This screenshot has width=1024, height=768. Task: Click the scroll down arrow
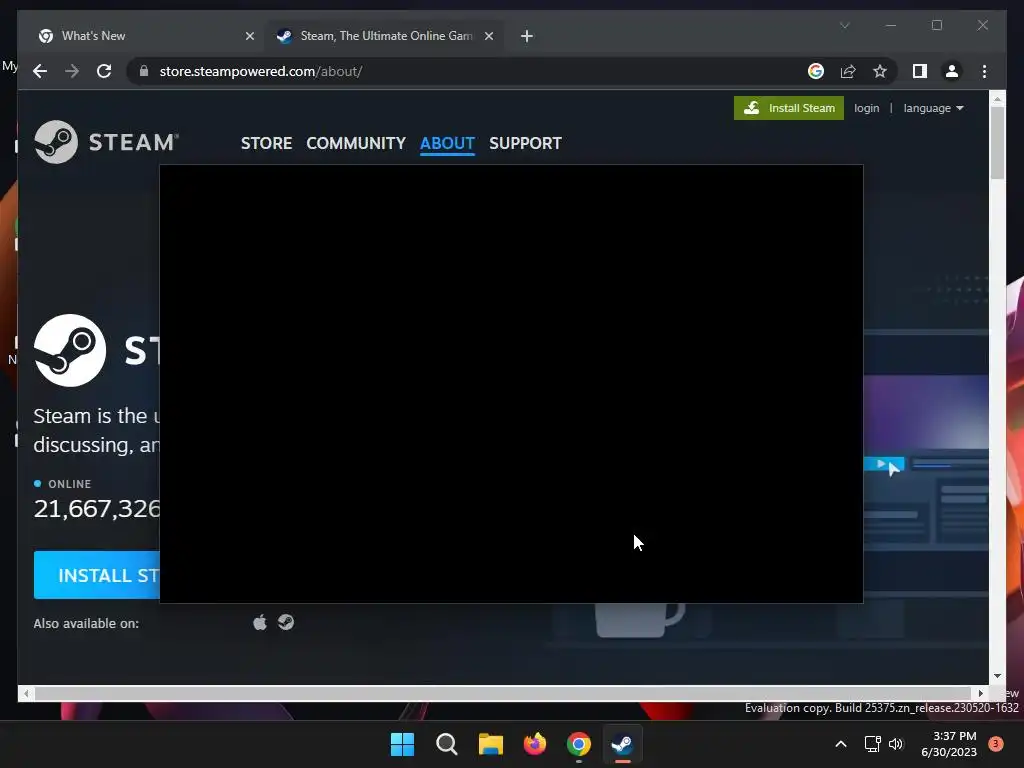coord(997,676)
